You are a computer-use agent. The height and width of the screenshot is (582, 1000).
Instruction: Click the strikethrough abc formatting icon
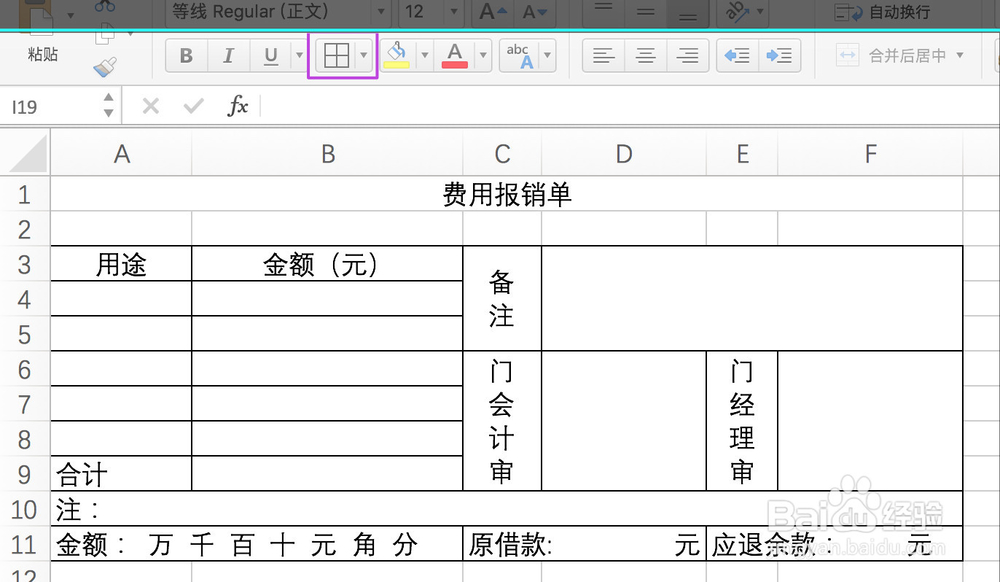tap(516, 55)
